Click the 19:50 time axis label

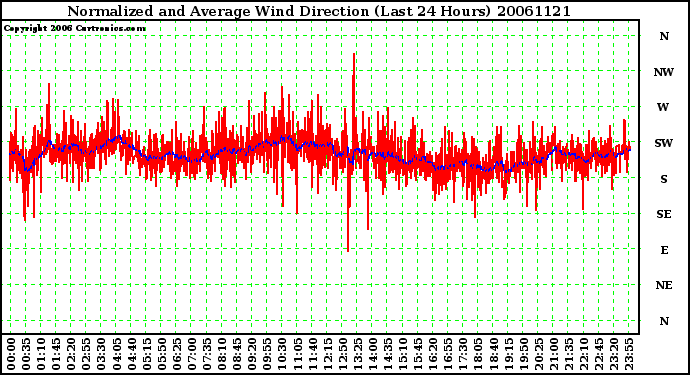click(x=524, y=354)
